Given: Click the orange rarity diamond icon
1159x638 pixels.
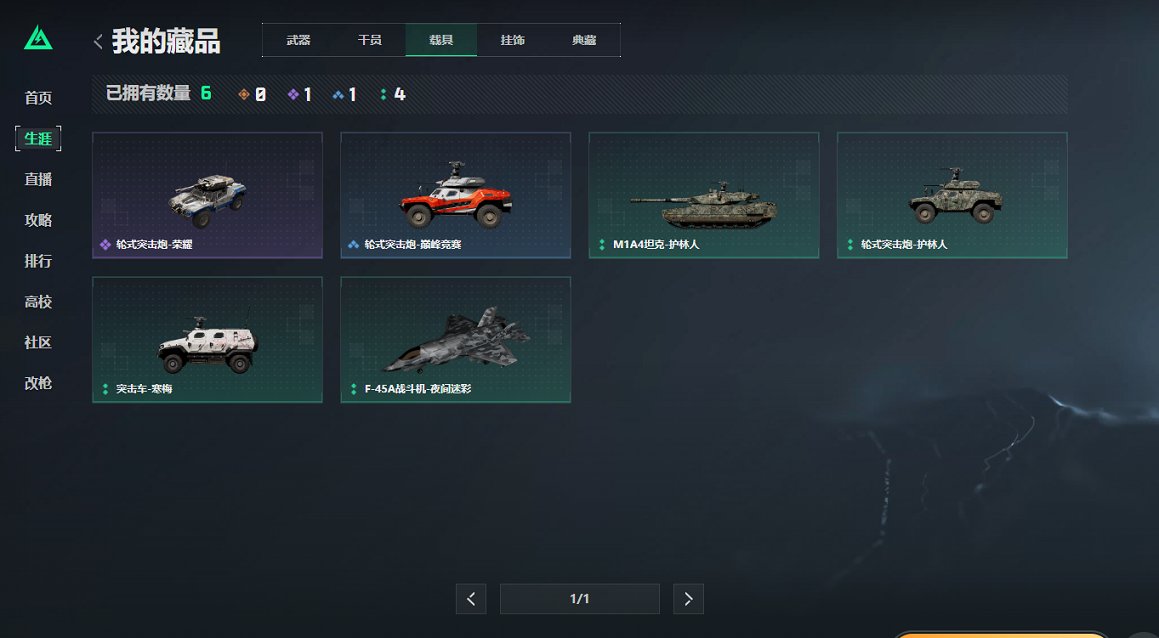Looking at the screenshot, I should 244,94.
